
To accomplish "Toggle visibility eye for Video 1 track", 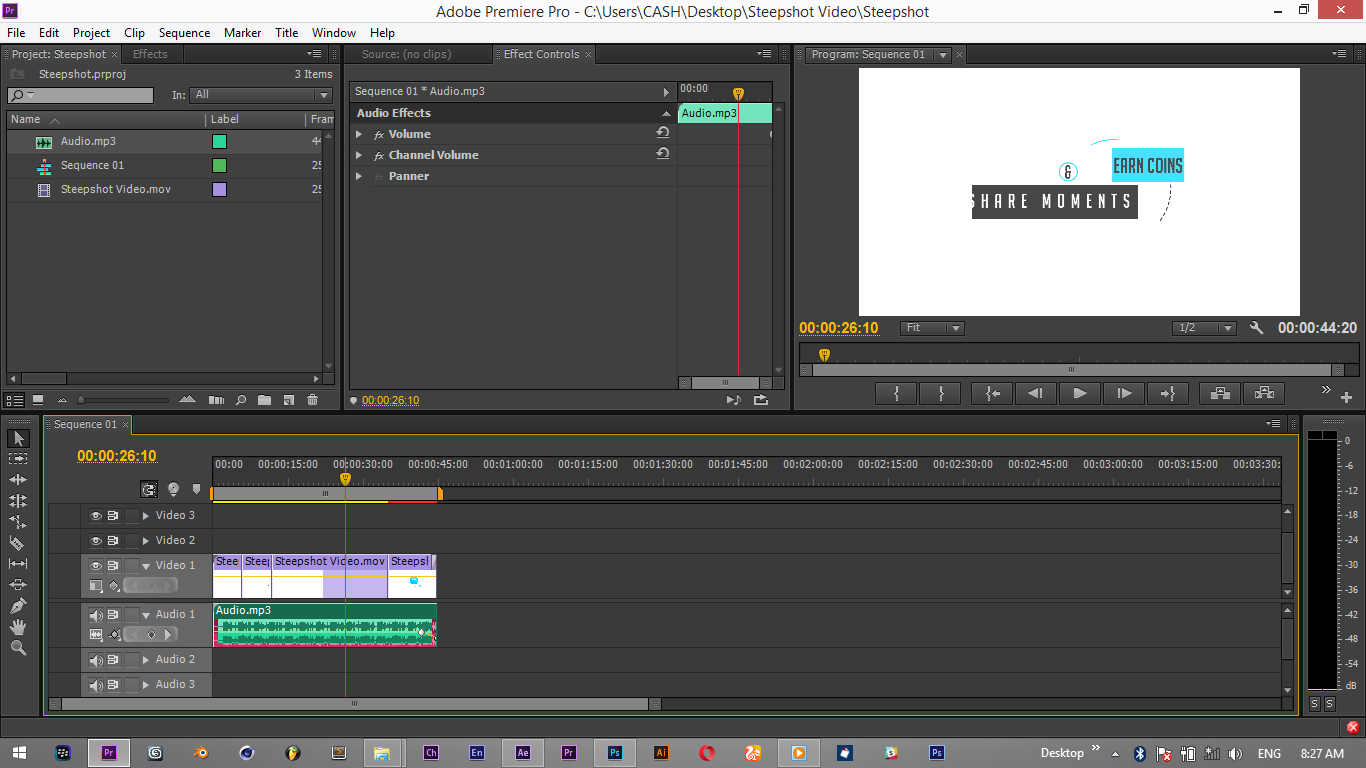I will point(96,566).
